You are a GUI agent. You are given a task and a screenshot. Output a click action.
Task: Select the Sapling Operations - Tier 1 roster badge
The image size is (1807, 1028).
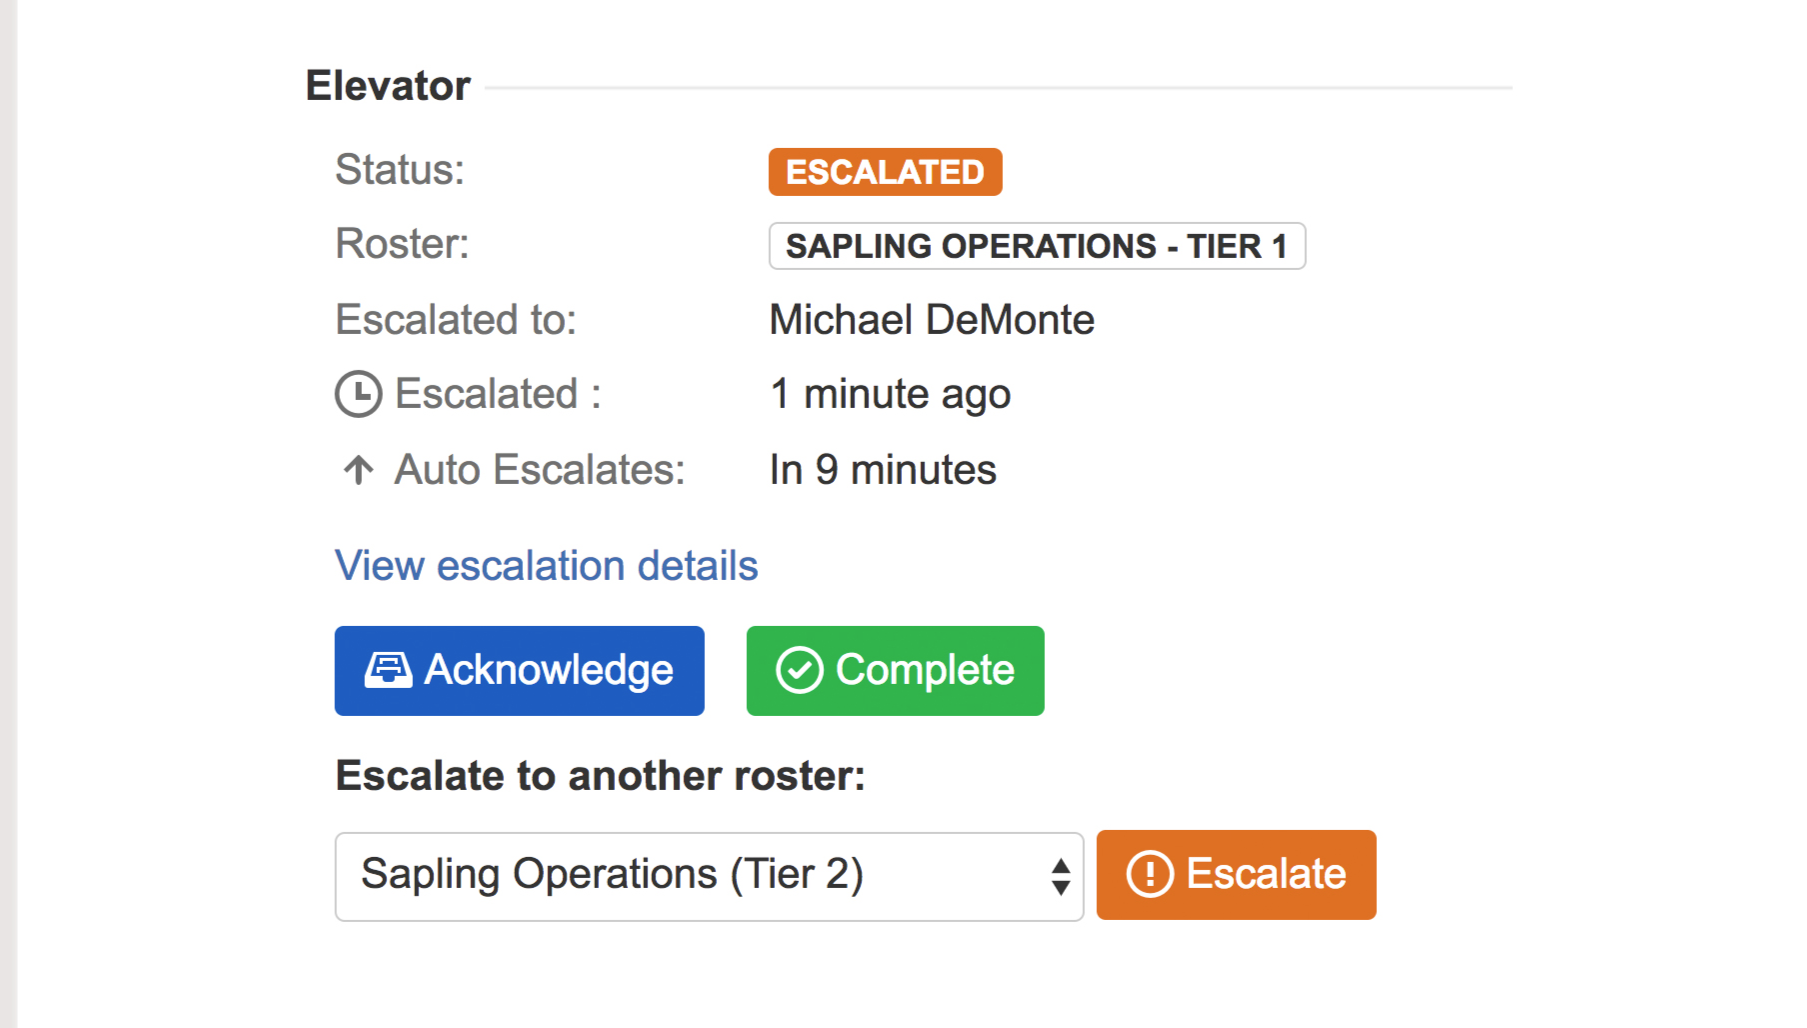pos(1036,246)
